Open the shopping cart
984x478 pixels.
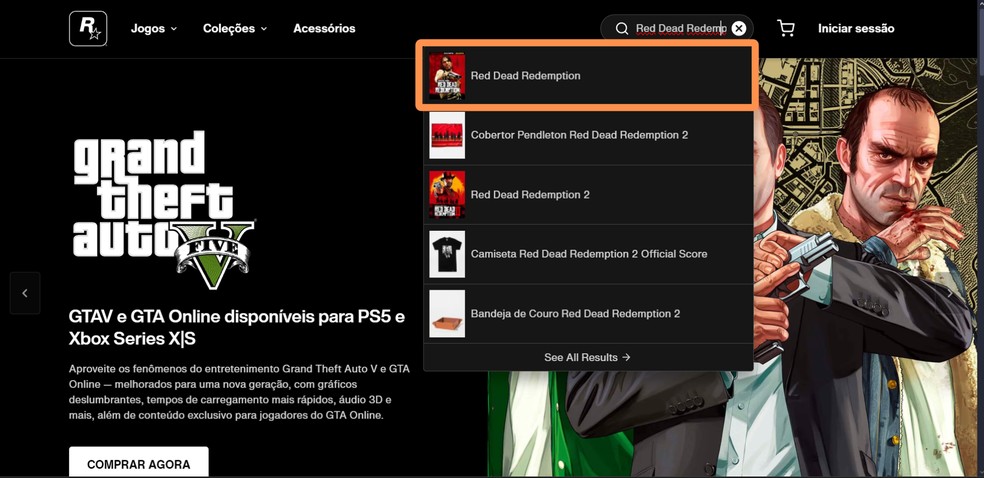pyautogui.click(x=785, y=28)
